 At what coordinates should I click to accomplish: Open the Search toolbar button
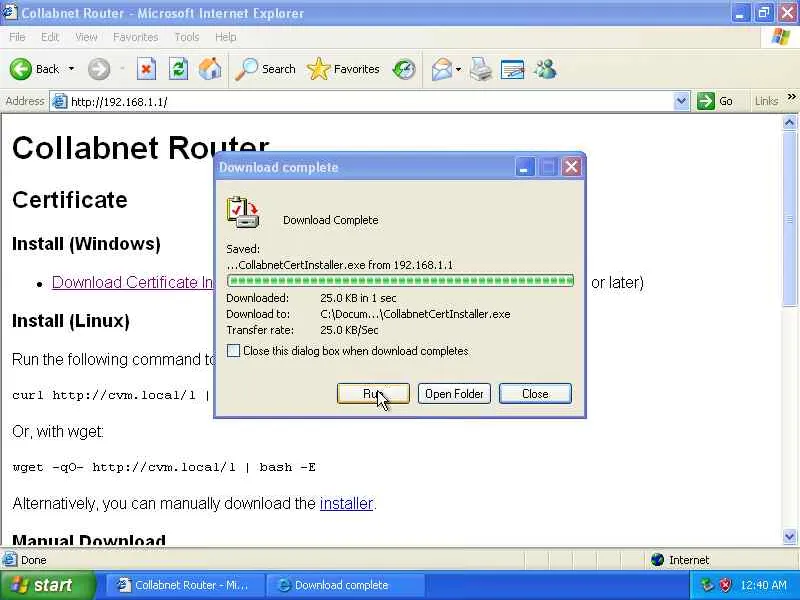click(x=265, y=69)
